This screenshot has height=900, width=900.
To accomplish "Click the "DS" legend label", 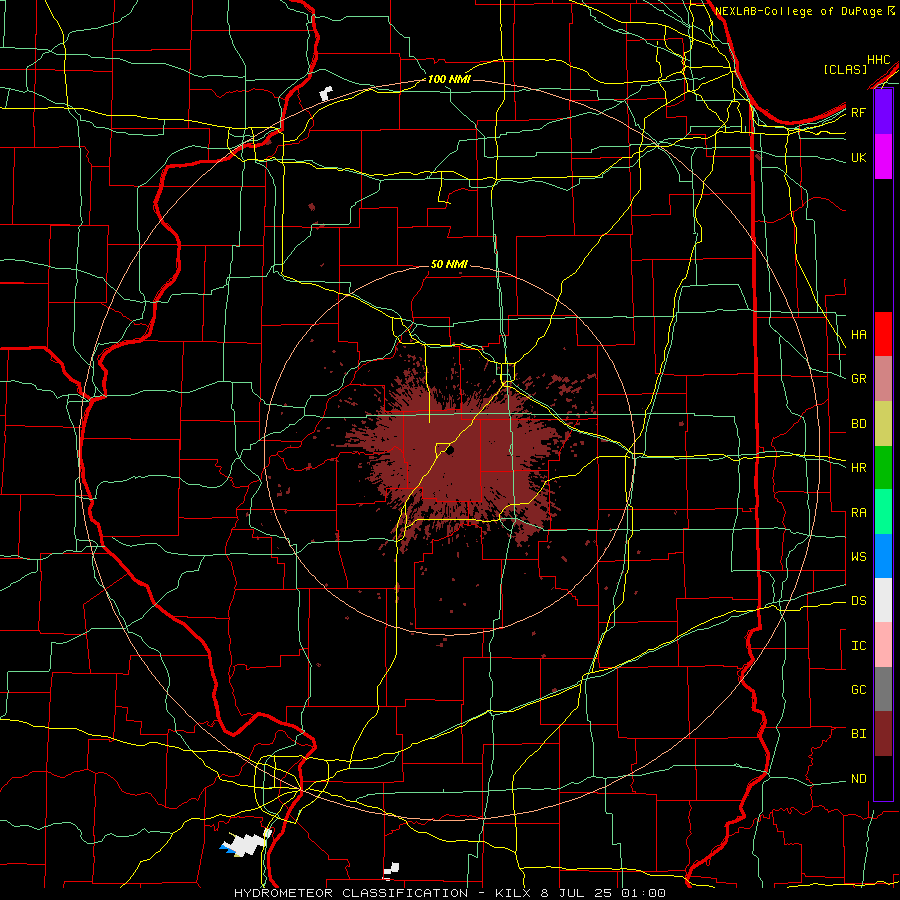I will click(x=859, y=601).
